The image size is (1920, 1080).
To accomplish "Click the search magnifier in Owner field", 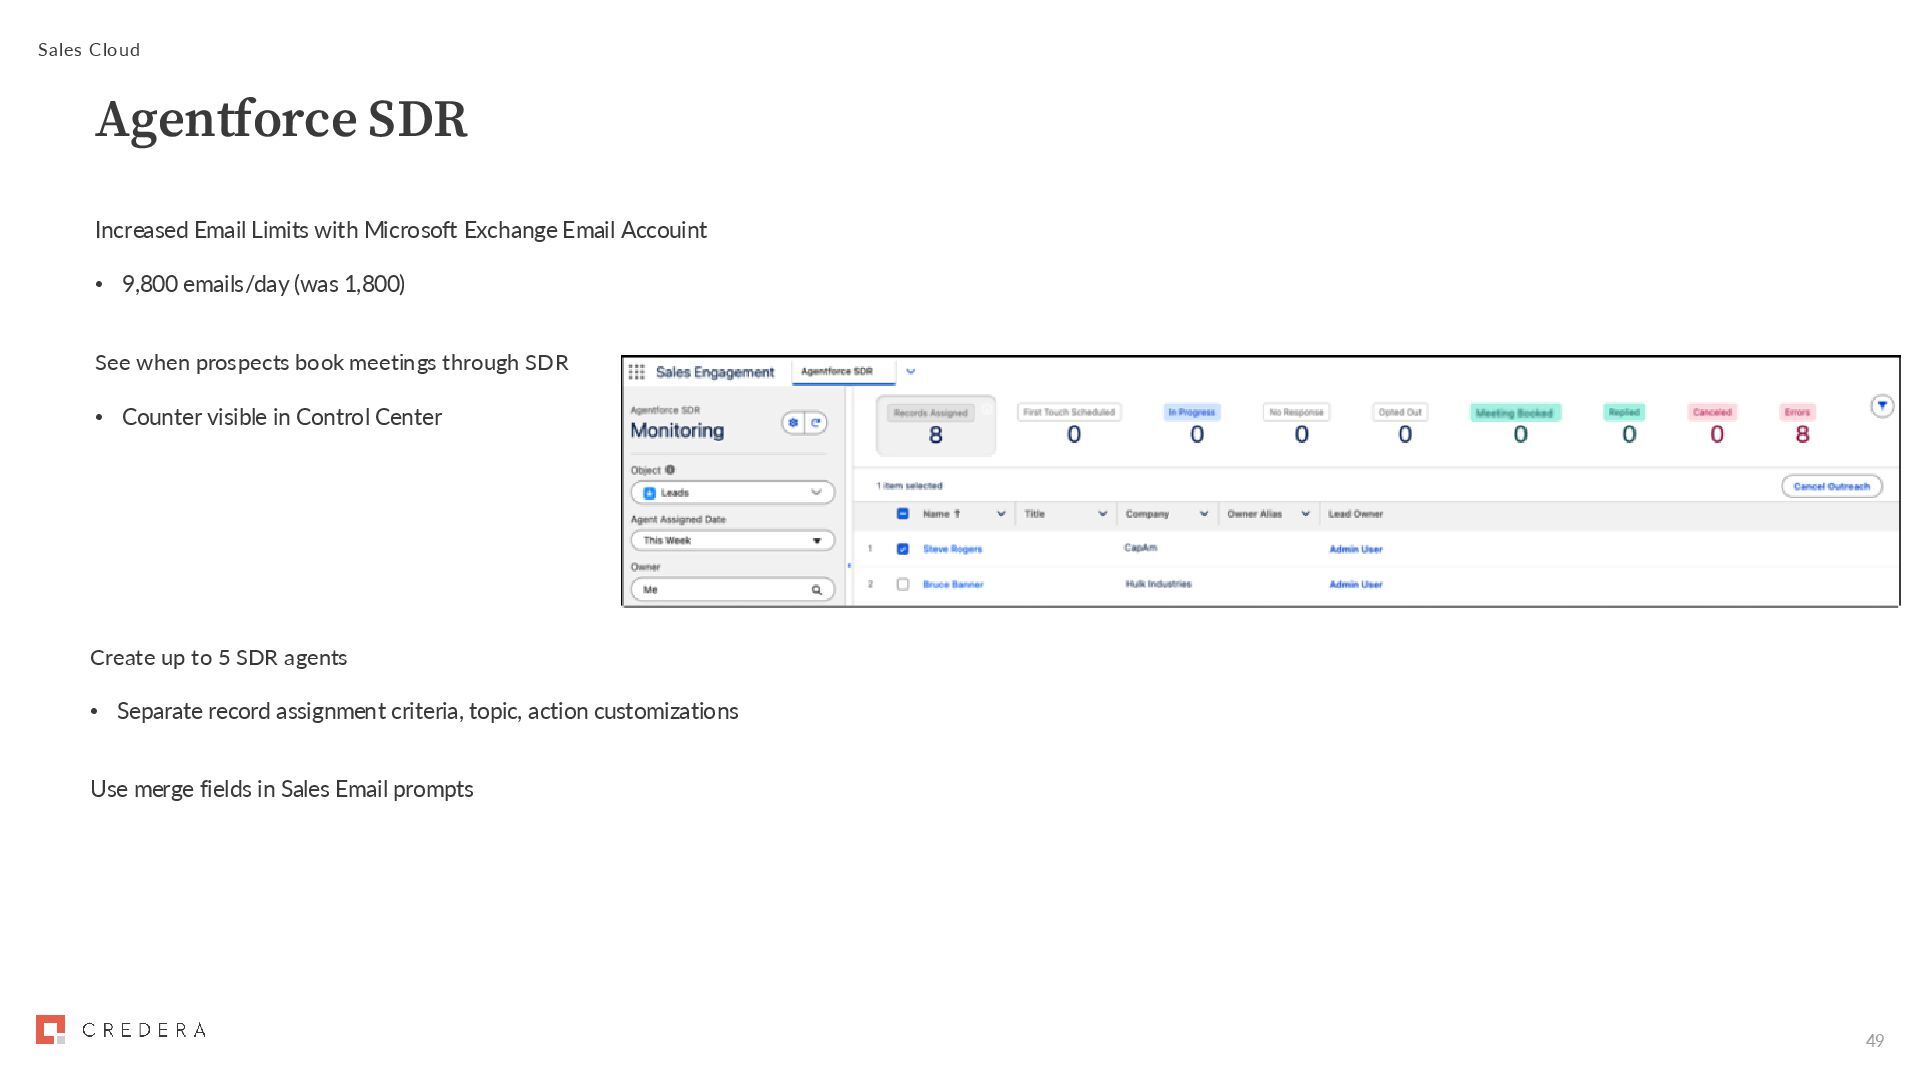I will point(816,590).
